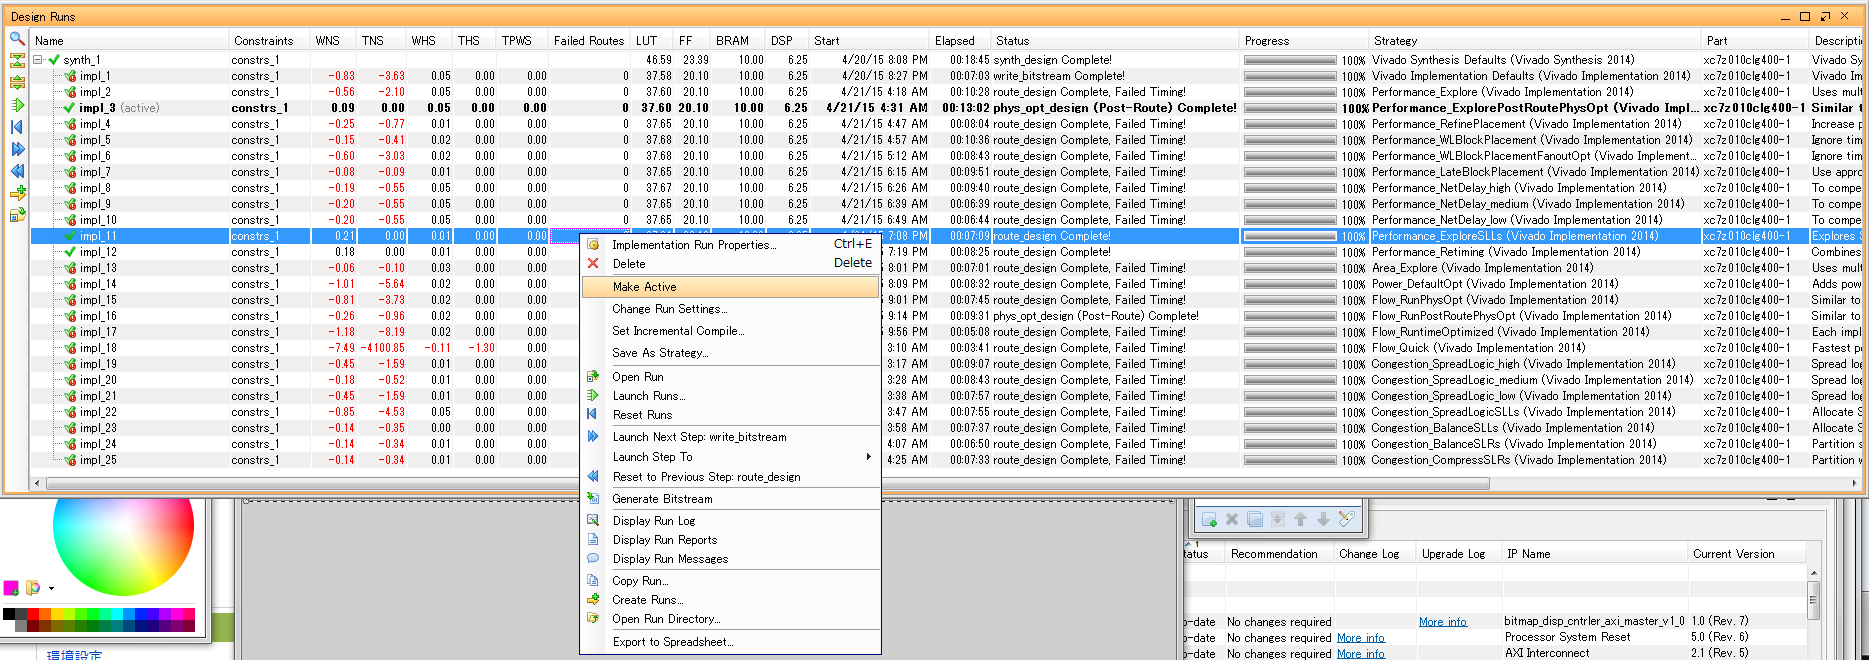The height and width of the screenshot is (660, 1869).
Task: Click the color palette folder icon
Action: (x=33, y=588)
